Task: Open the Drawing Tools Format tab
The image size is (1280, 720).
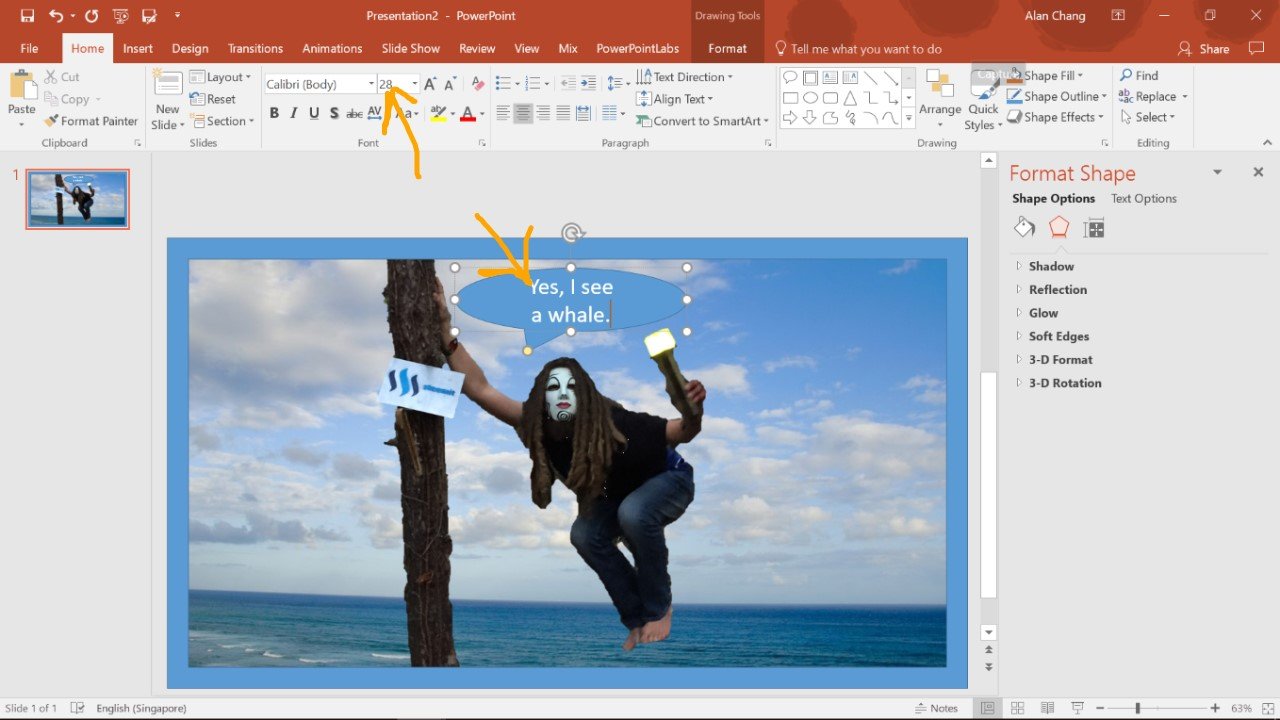Action: pyautogui.click(x=727, y=48)
